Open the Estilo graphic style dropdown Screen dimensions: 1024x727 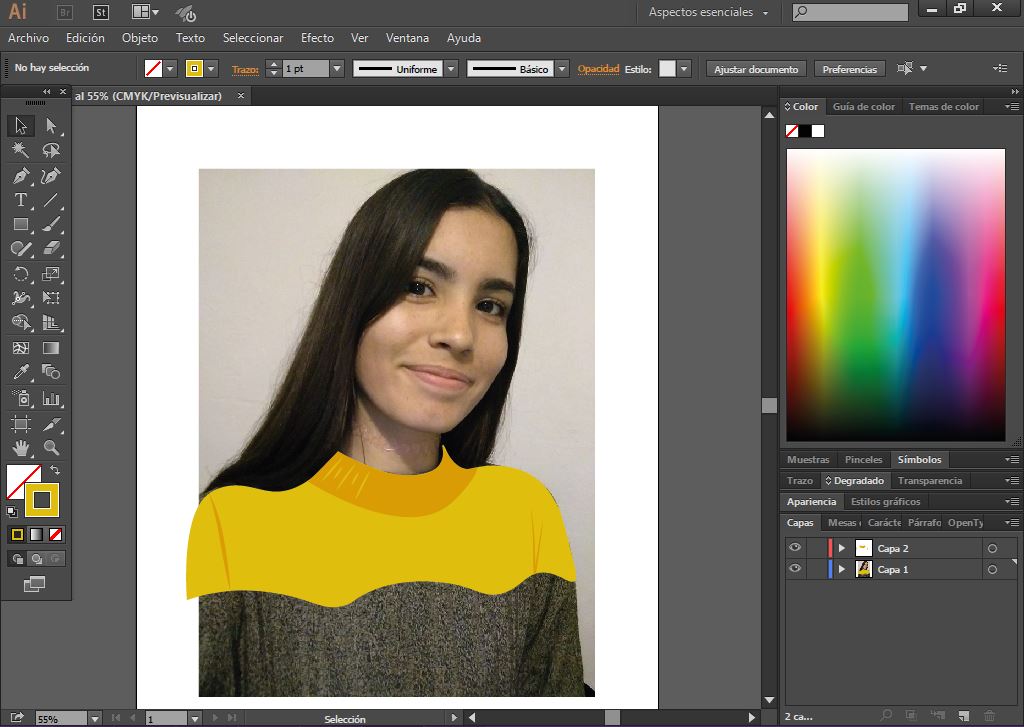pyautogui.click(x=684, y=69)
